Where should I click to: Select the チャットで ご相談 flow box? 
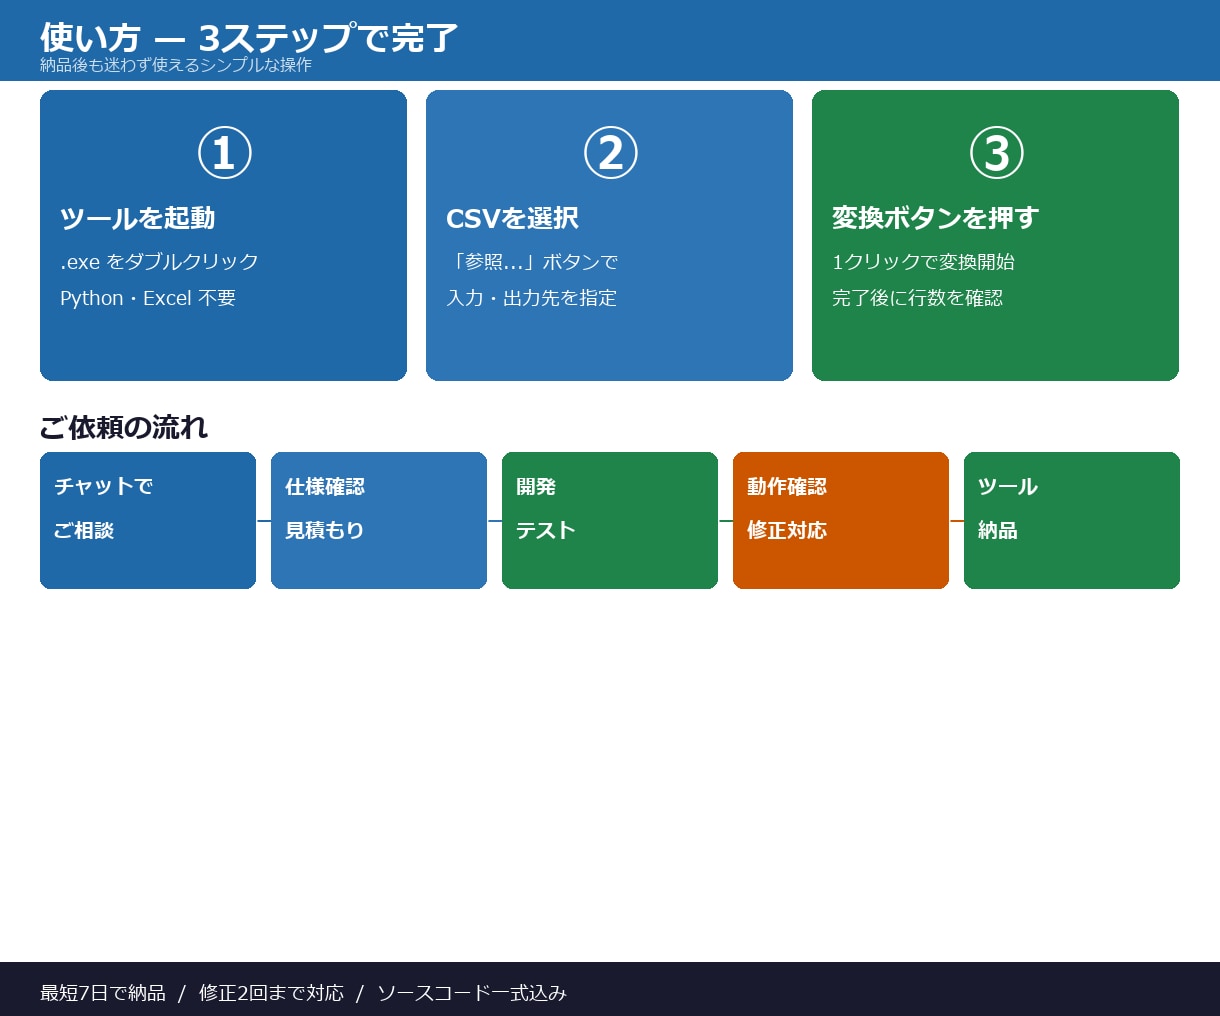pyautogui.click(x=148, y=520)
